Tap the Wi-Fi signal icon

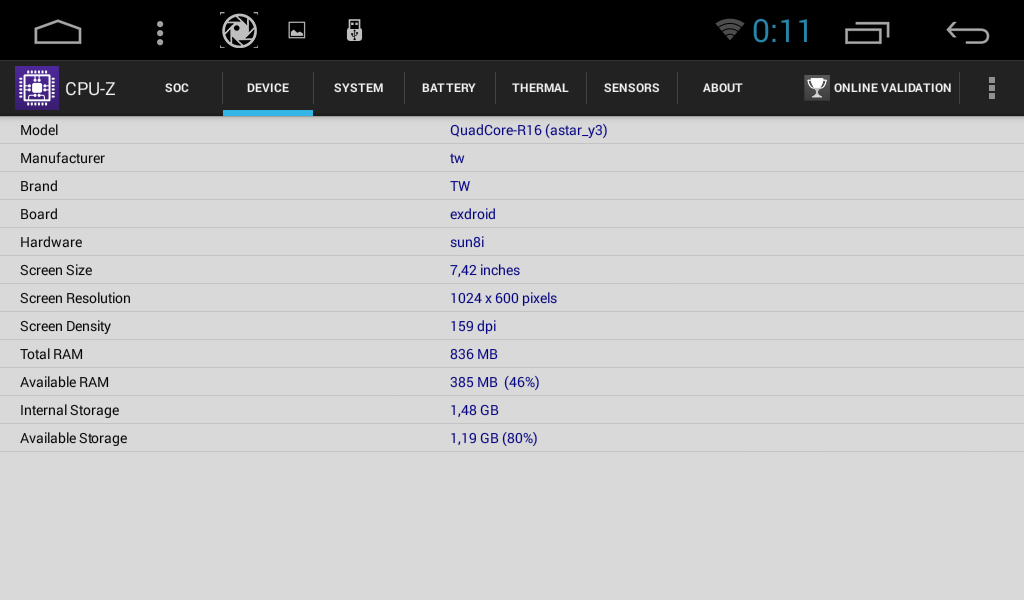coord(729,30)
